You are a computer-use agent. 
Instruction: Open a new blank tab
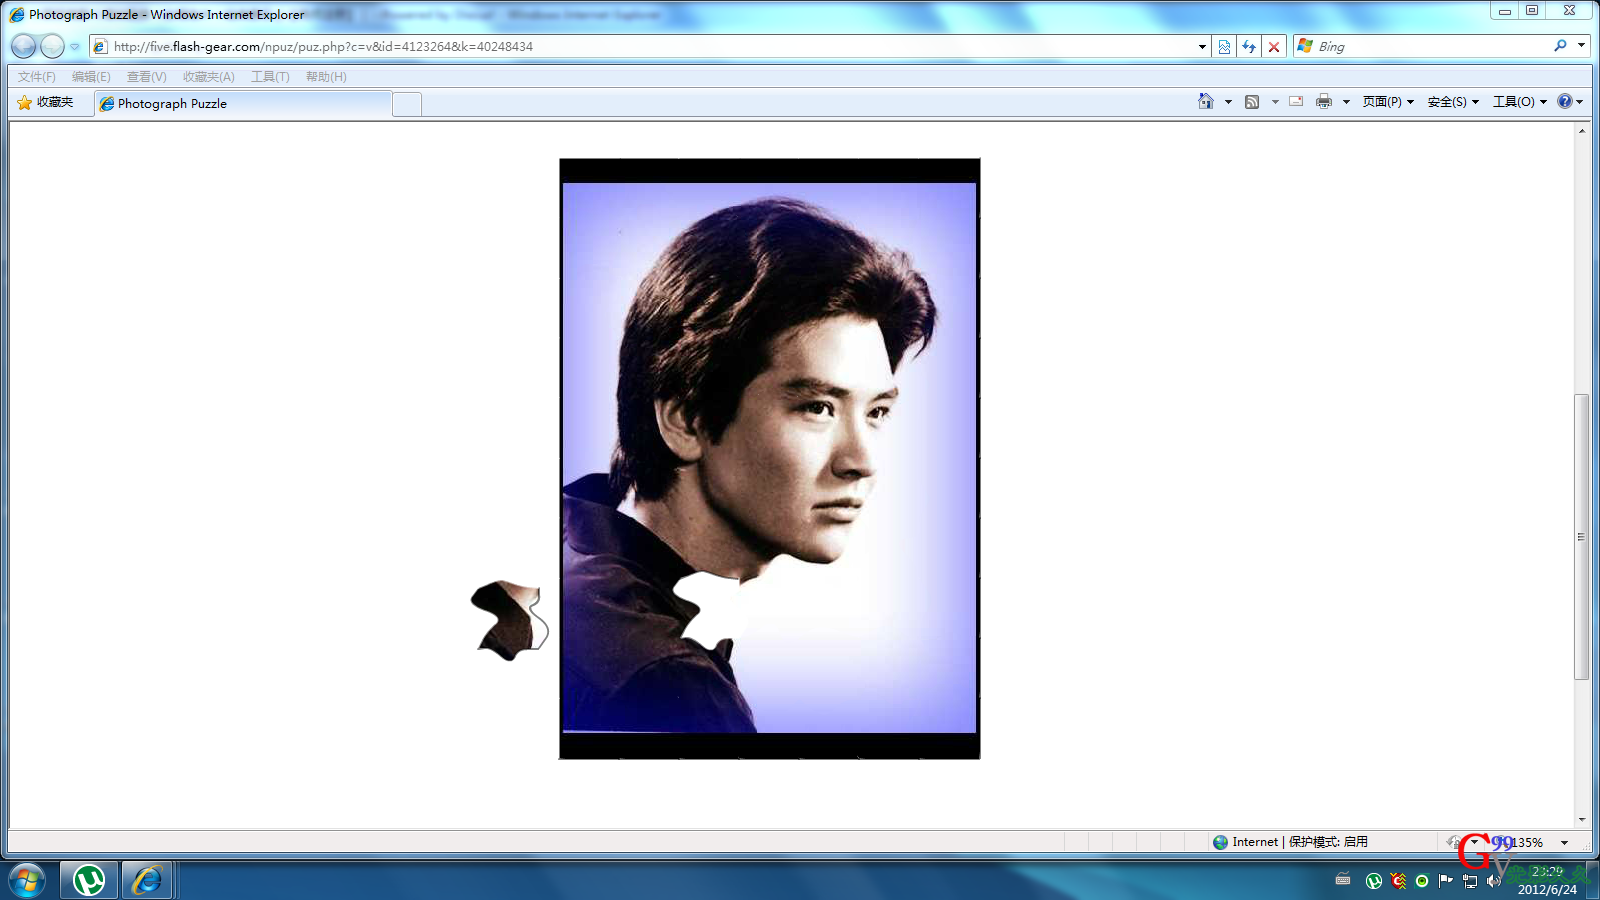(x=407, y=104)
